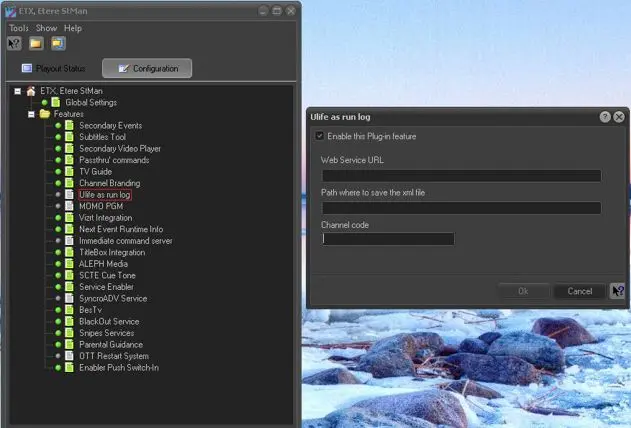Toggle the Enable this Plug-in feature checkbox
The height and width of the screenshot is (428, 631).
pyautogui.click(x=320, y=136)
